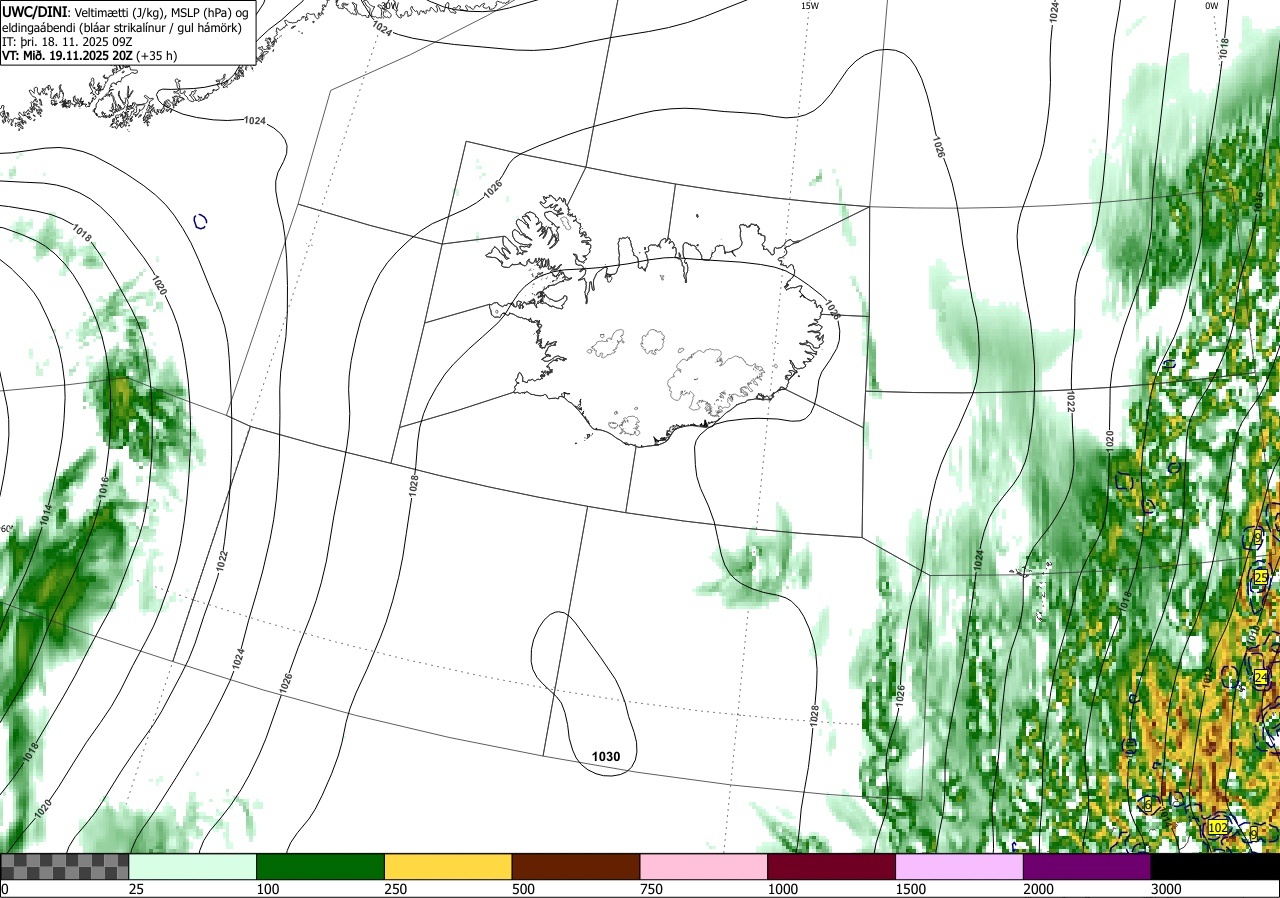Click the bold "1030" high pressure label
The width and height of the screenshot is (1280, 898).
click(606, 757)
